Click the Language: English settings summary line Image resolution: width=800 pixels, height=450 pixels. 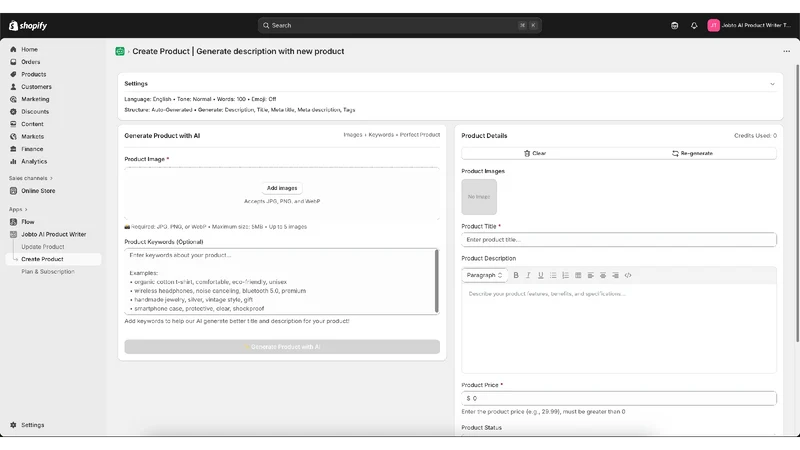click(200, 99)
